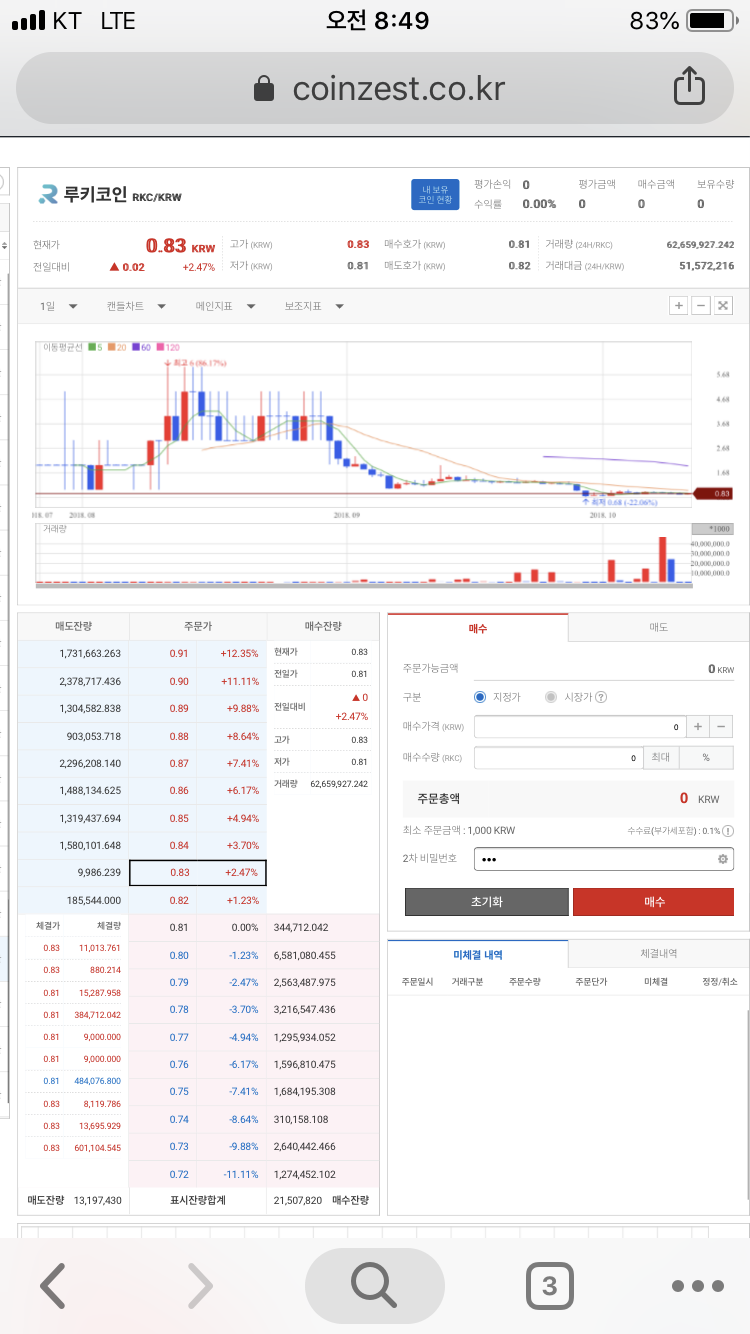Select the highlighted 0.83 price row
Screen dimensions: 750x1334
[198, 872]
